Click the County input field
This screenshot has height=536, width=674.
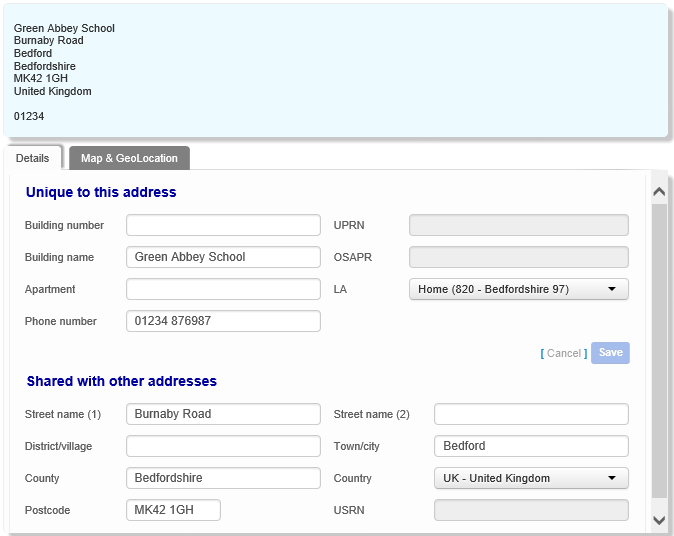pyautogui.click(x=223, y=478)
